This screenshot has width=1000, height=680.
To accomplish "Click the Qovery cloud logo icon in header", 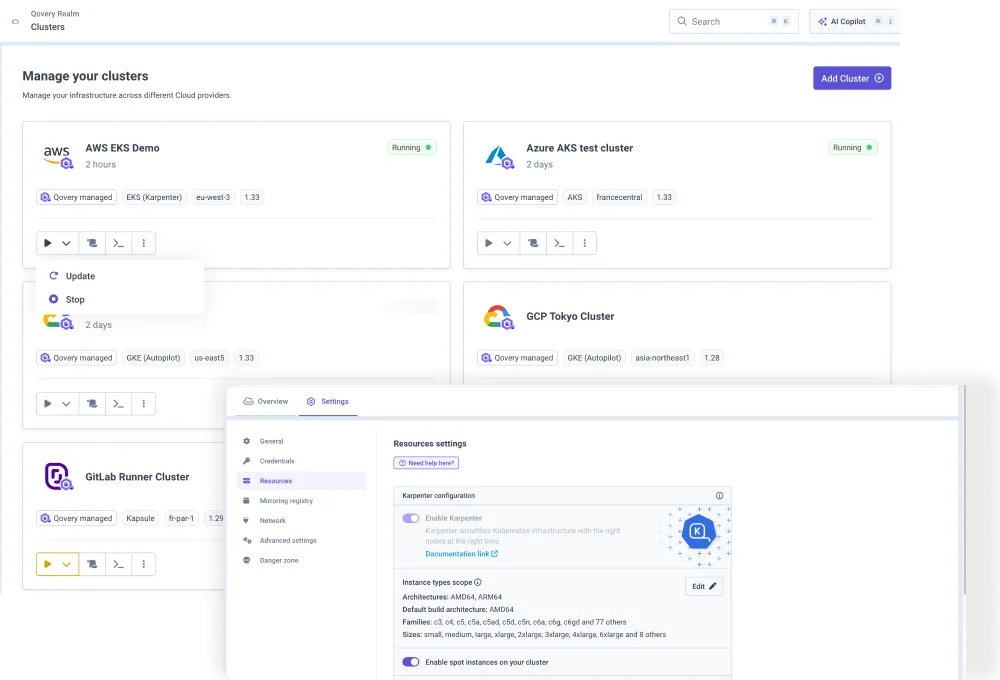I will [15, 21].
